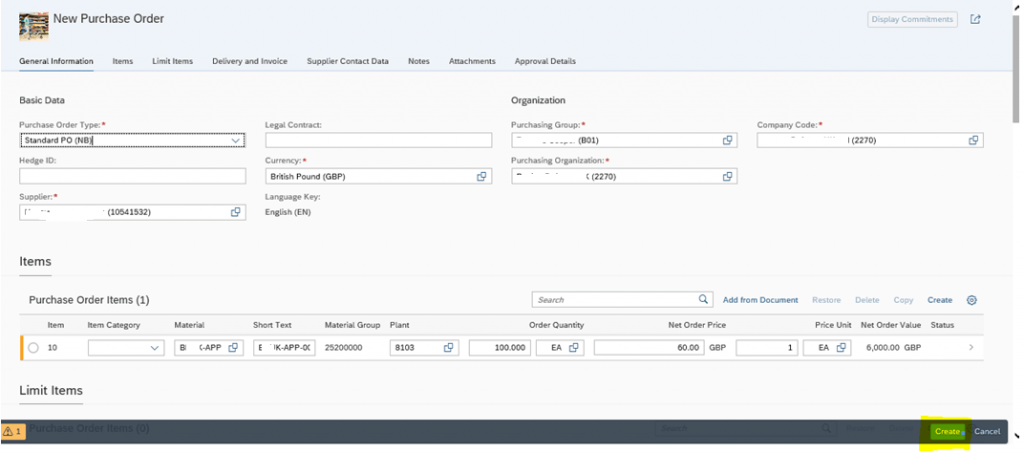This screenshot has height=454, width=1024.
Task: Expand the Purchase Order Type dropdown
Action: click(x=236, y=140)
